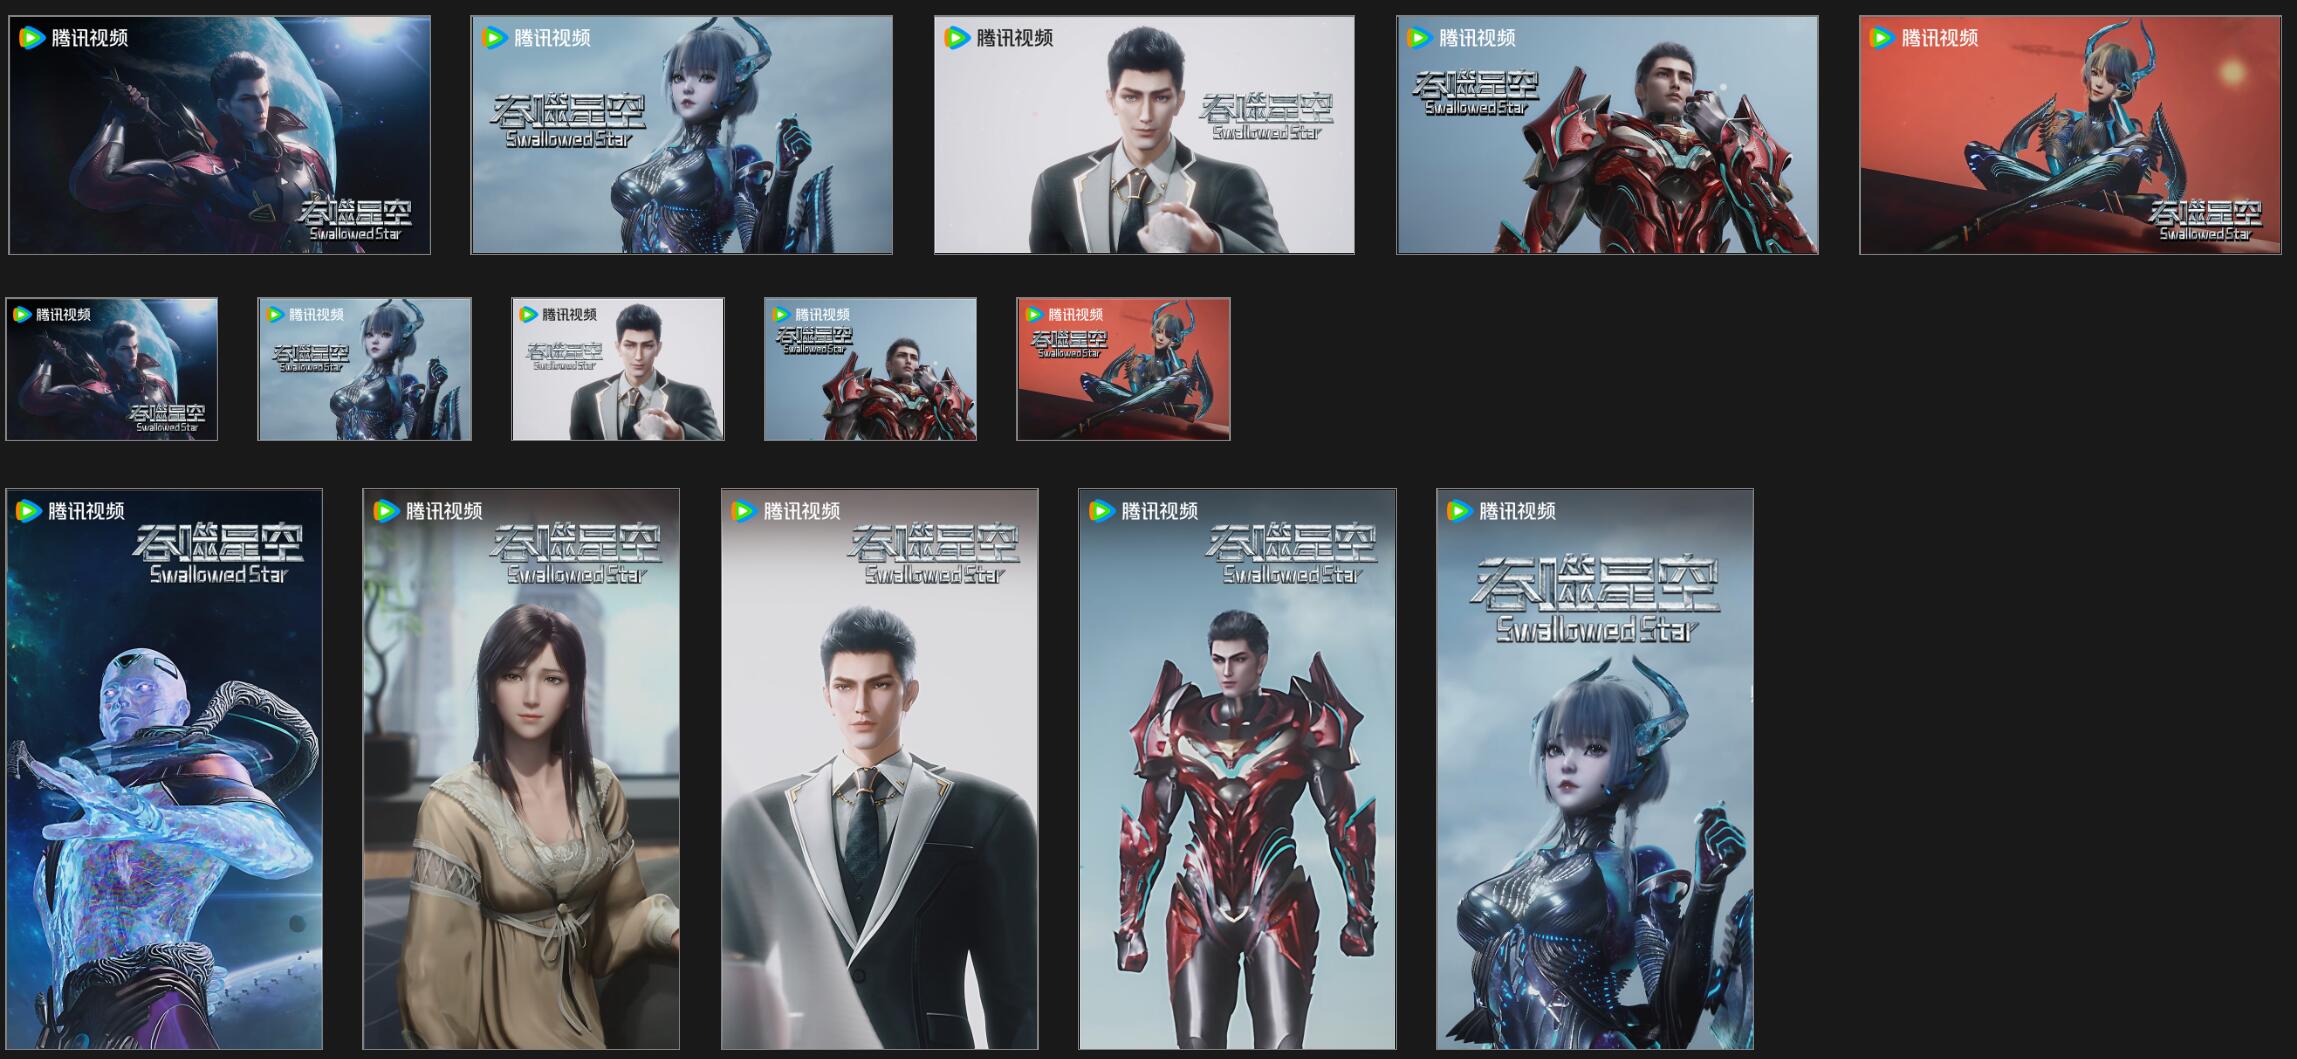Open portrait poster of man in black suit

click(x=880, y=769)
